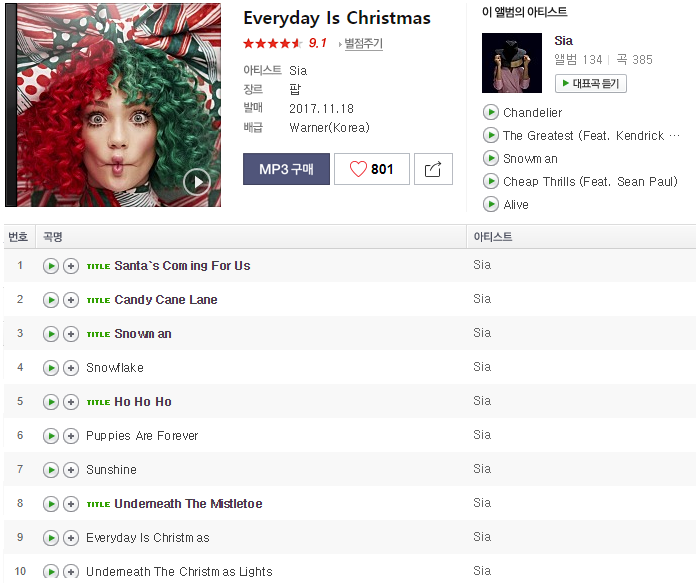Play Chandelier from artist's top songs
Viewport: 696px width, 588px height.
[x=490, y=112]
